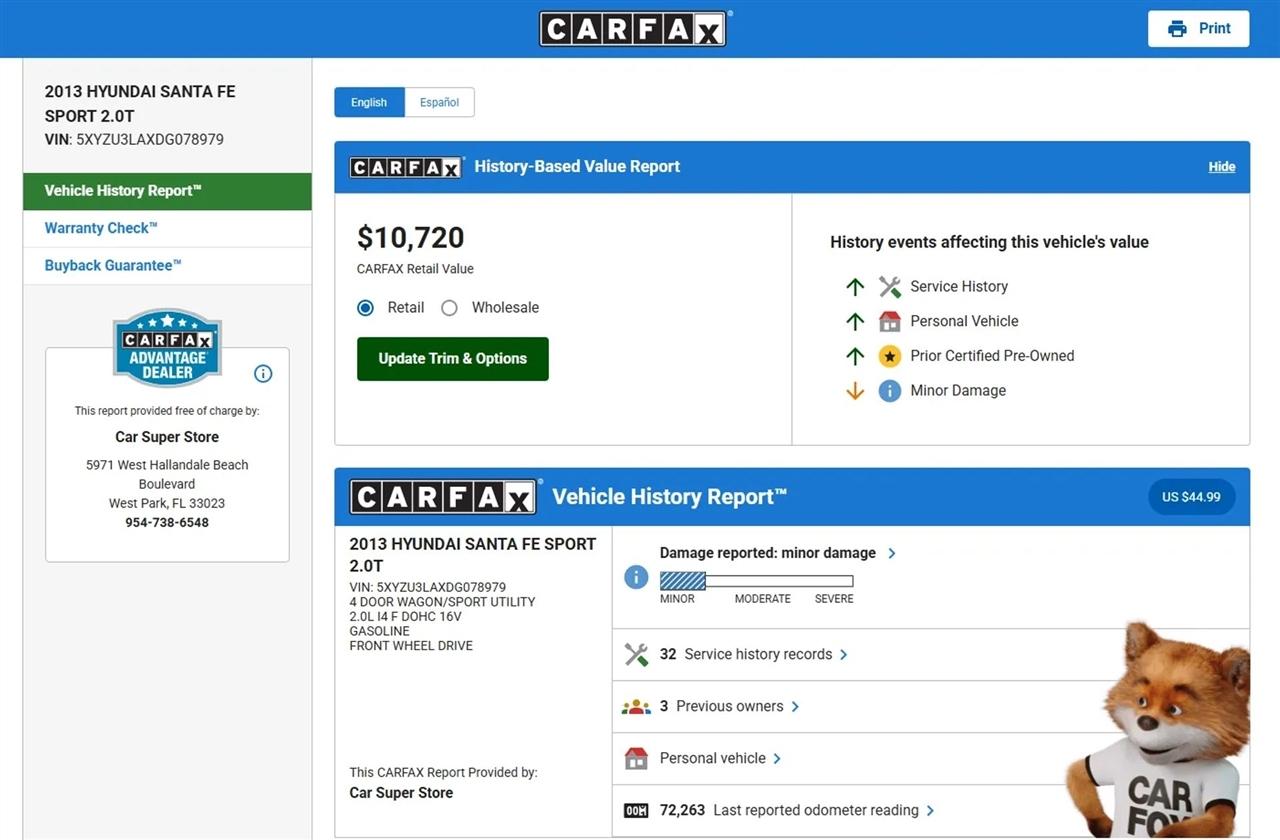Click the info icon beside Advantage Dealer badge

(x=263, y=374)
